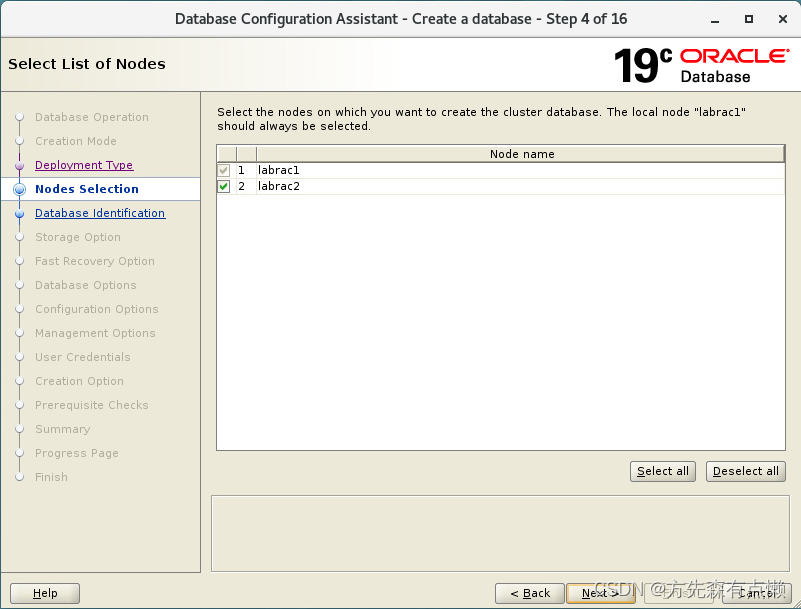Click row number 1 cell
Image resolution: width=801 pixels, height=609 pixels.
coord(246,170)
